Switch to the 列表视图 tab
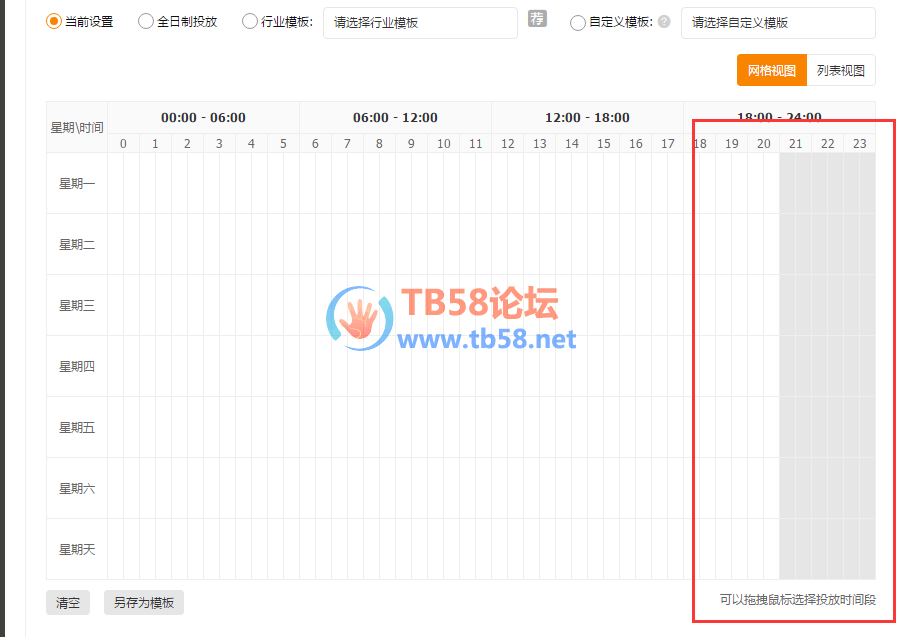Image resolution: width=906 pixels, height=637 pixels. pos(840,71)
